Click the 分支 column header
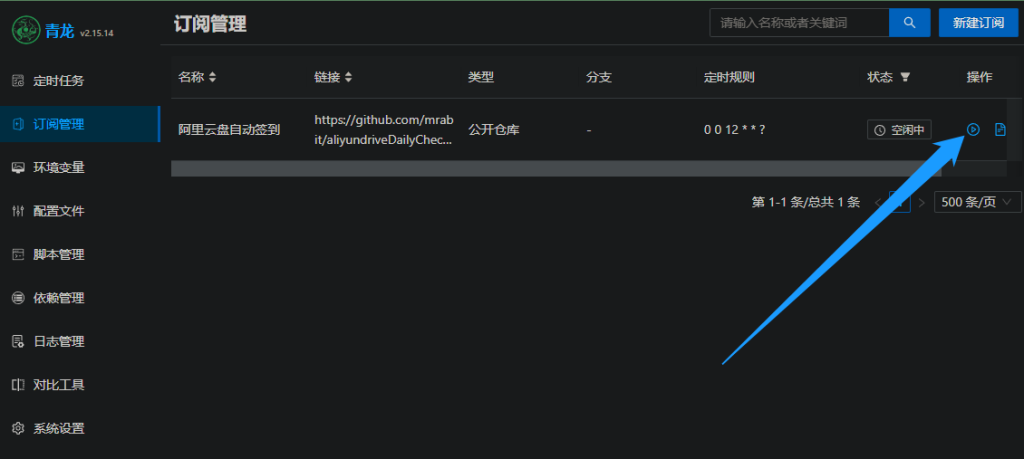This screenshot has height=459, width=1024. point(599,78)
